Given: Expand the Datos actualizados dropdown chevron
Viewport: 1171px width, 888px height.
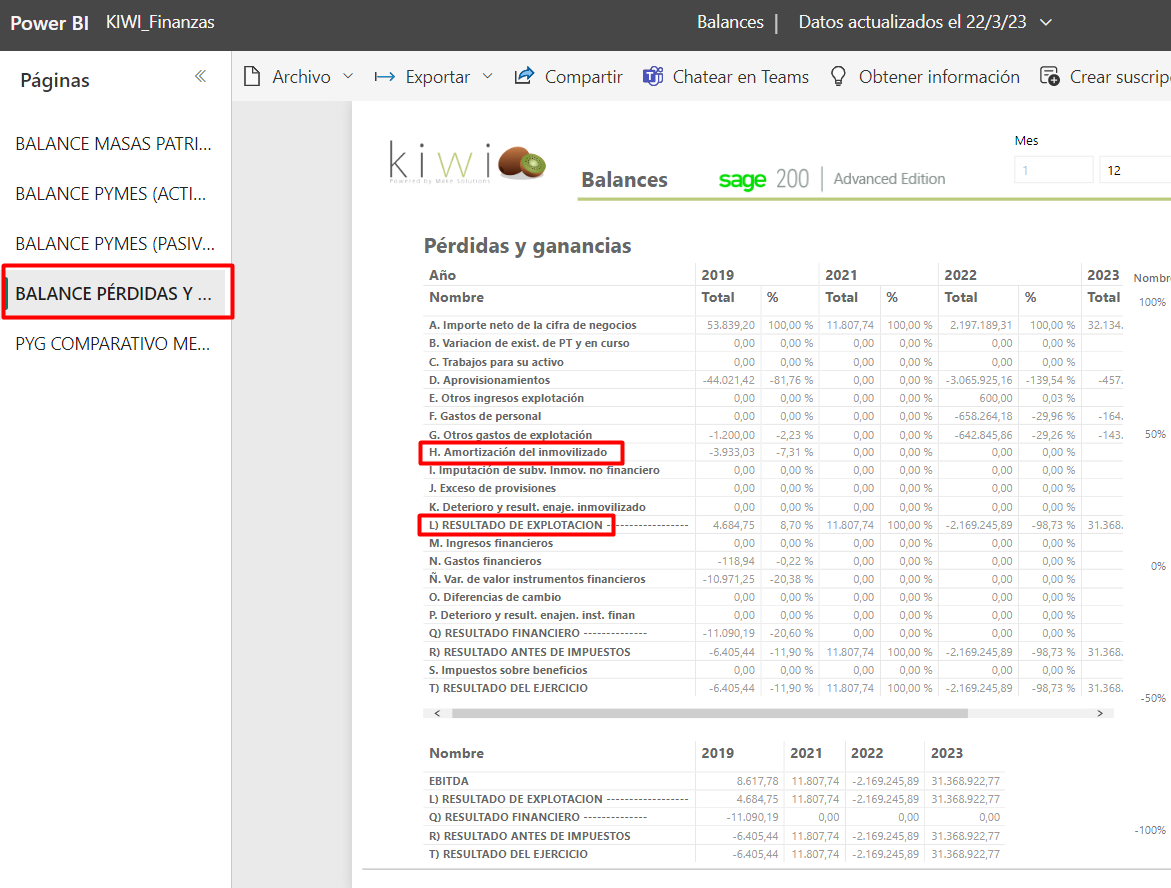Looking at the screenshot, I should (1046, 22).
